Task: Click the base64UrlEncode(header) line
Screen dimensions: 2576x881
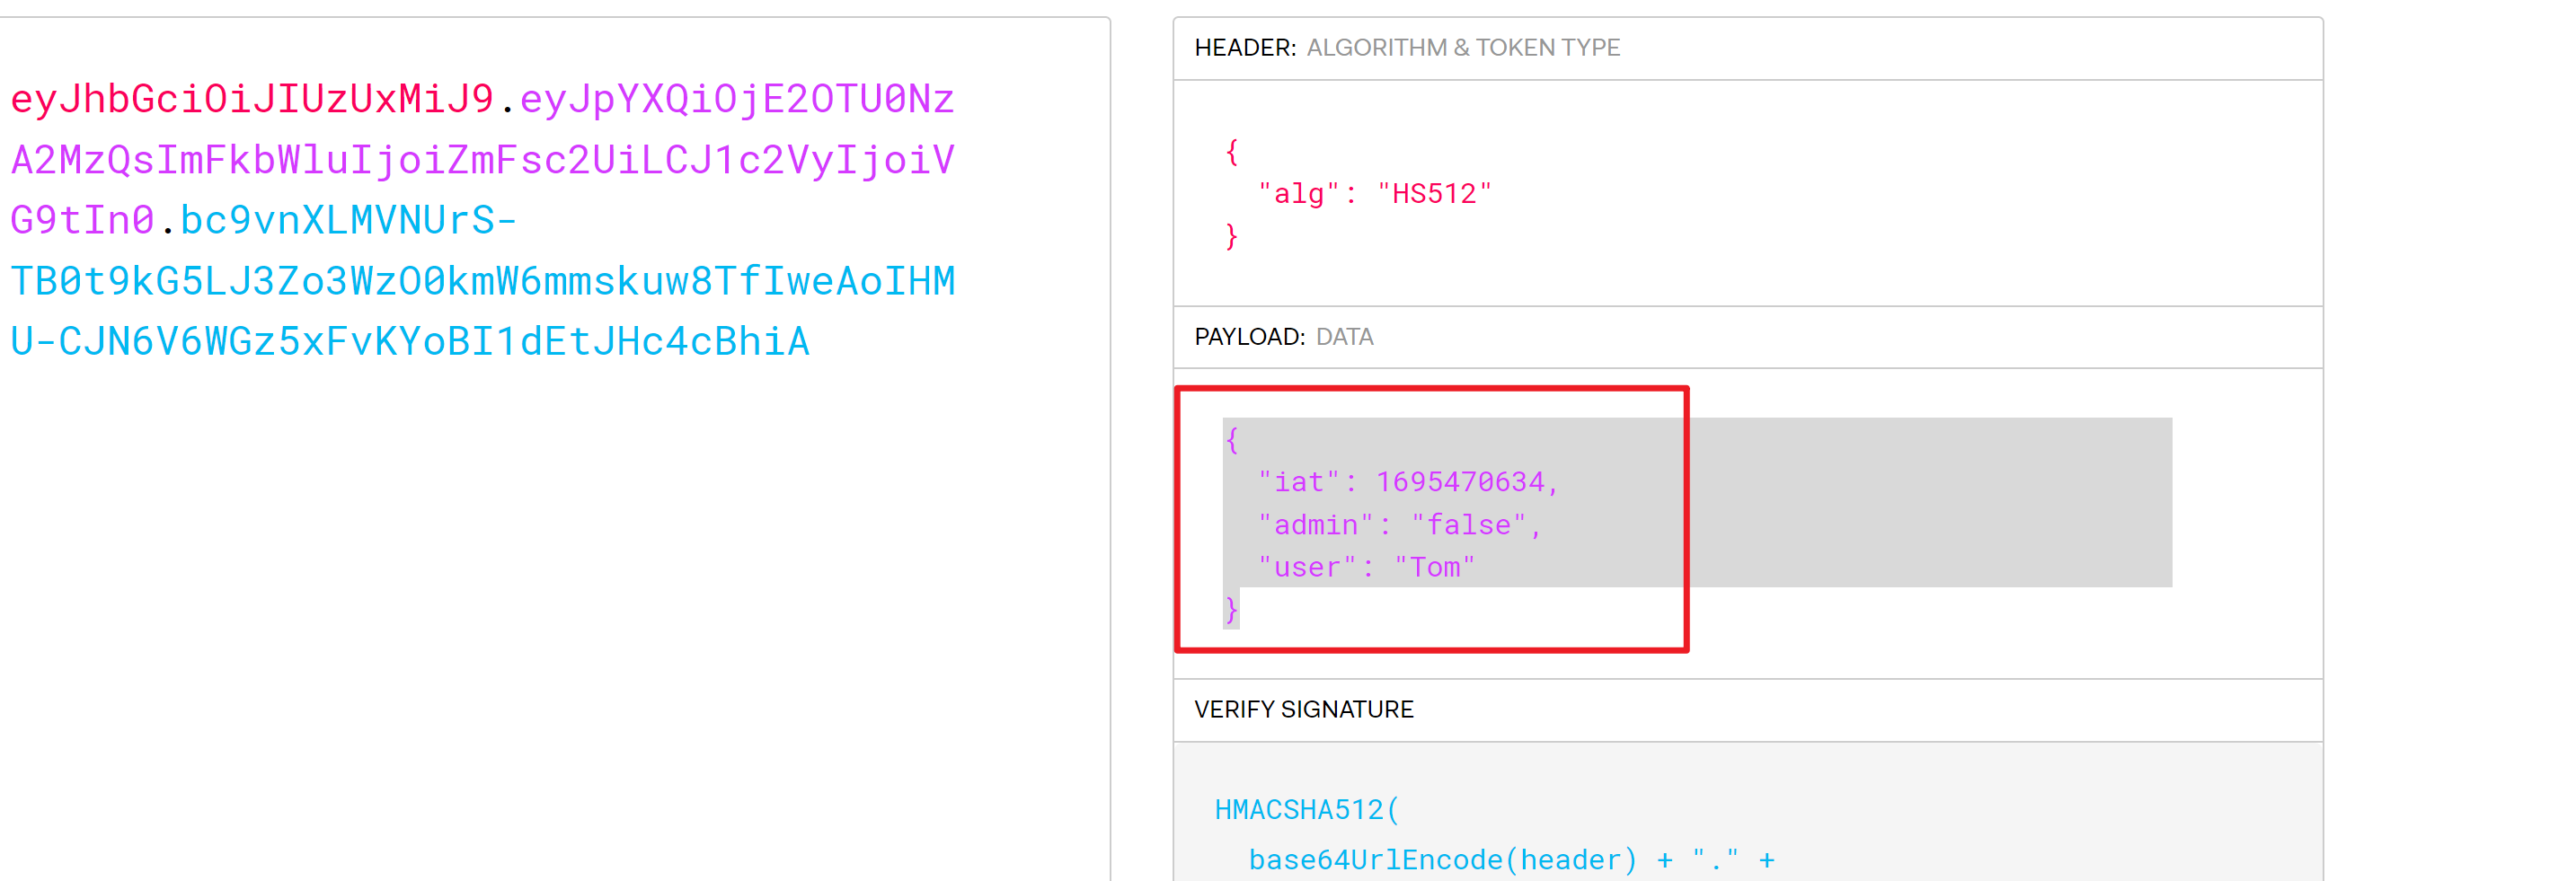Action: 1512,860
